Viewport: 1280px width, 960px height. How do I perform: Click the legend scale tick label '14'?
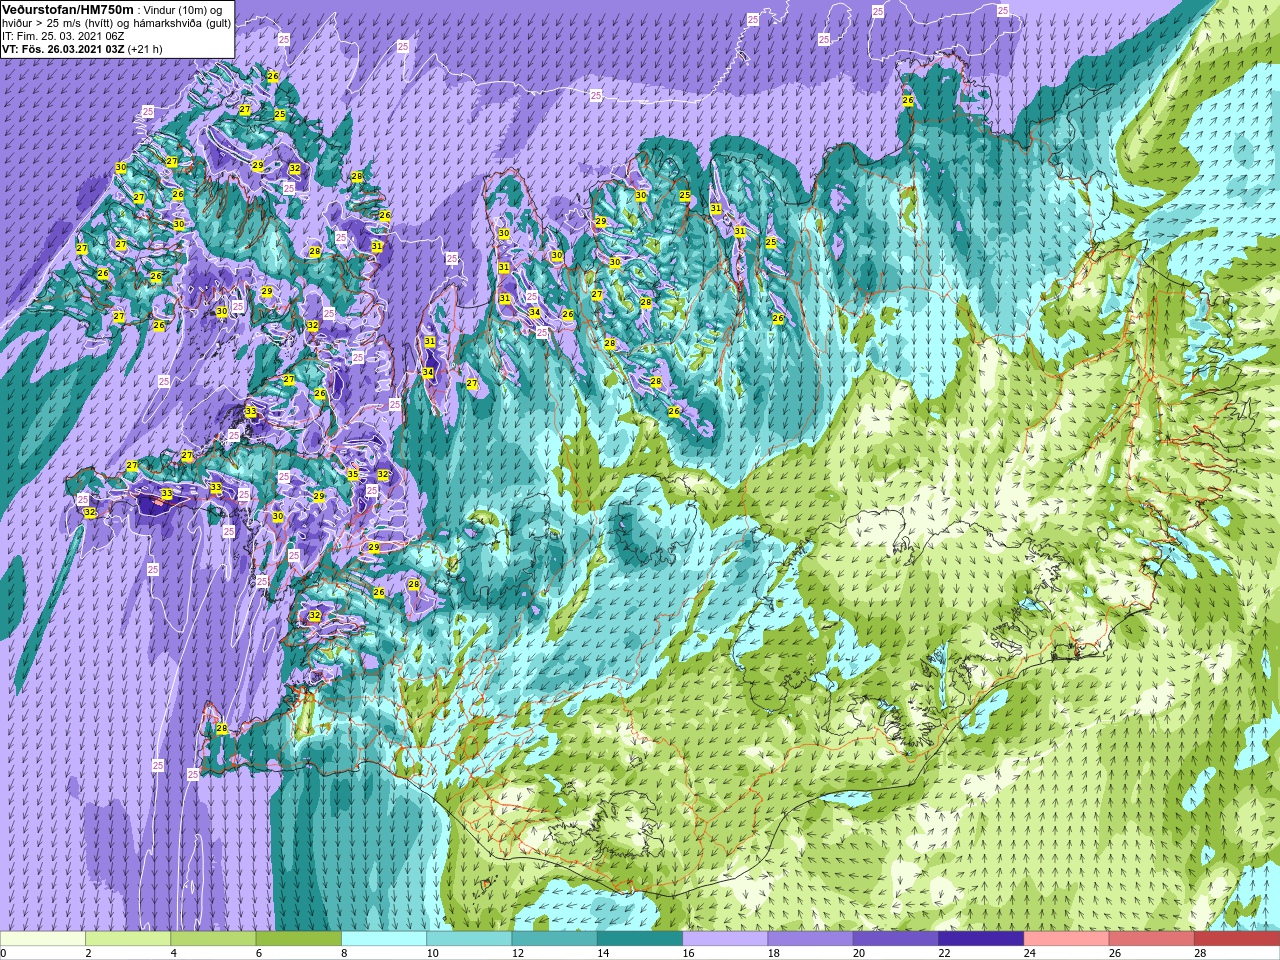tap(603, 953)
